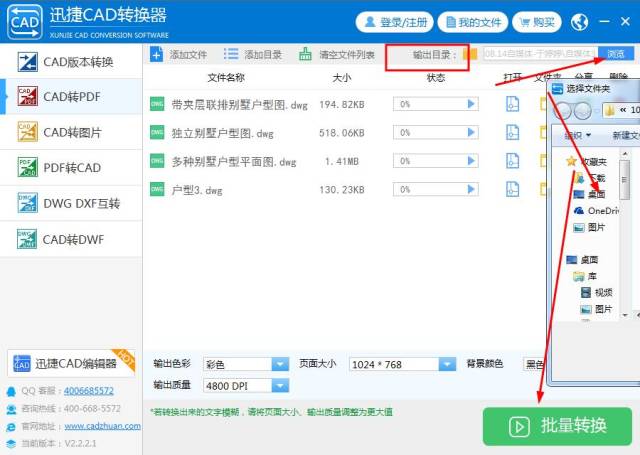This screenshot has width=640, height=455.
Task: Click progress bar of 带夹层联排别墅户型图.dwg
Action: pyautogui.click(x=436, y=104)
